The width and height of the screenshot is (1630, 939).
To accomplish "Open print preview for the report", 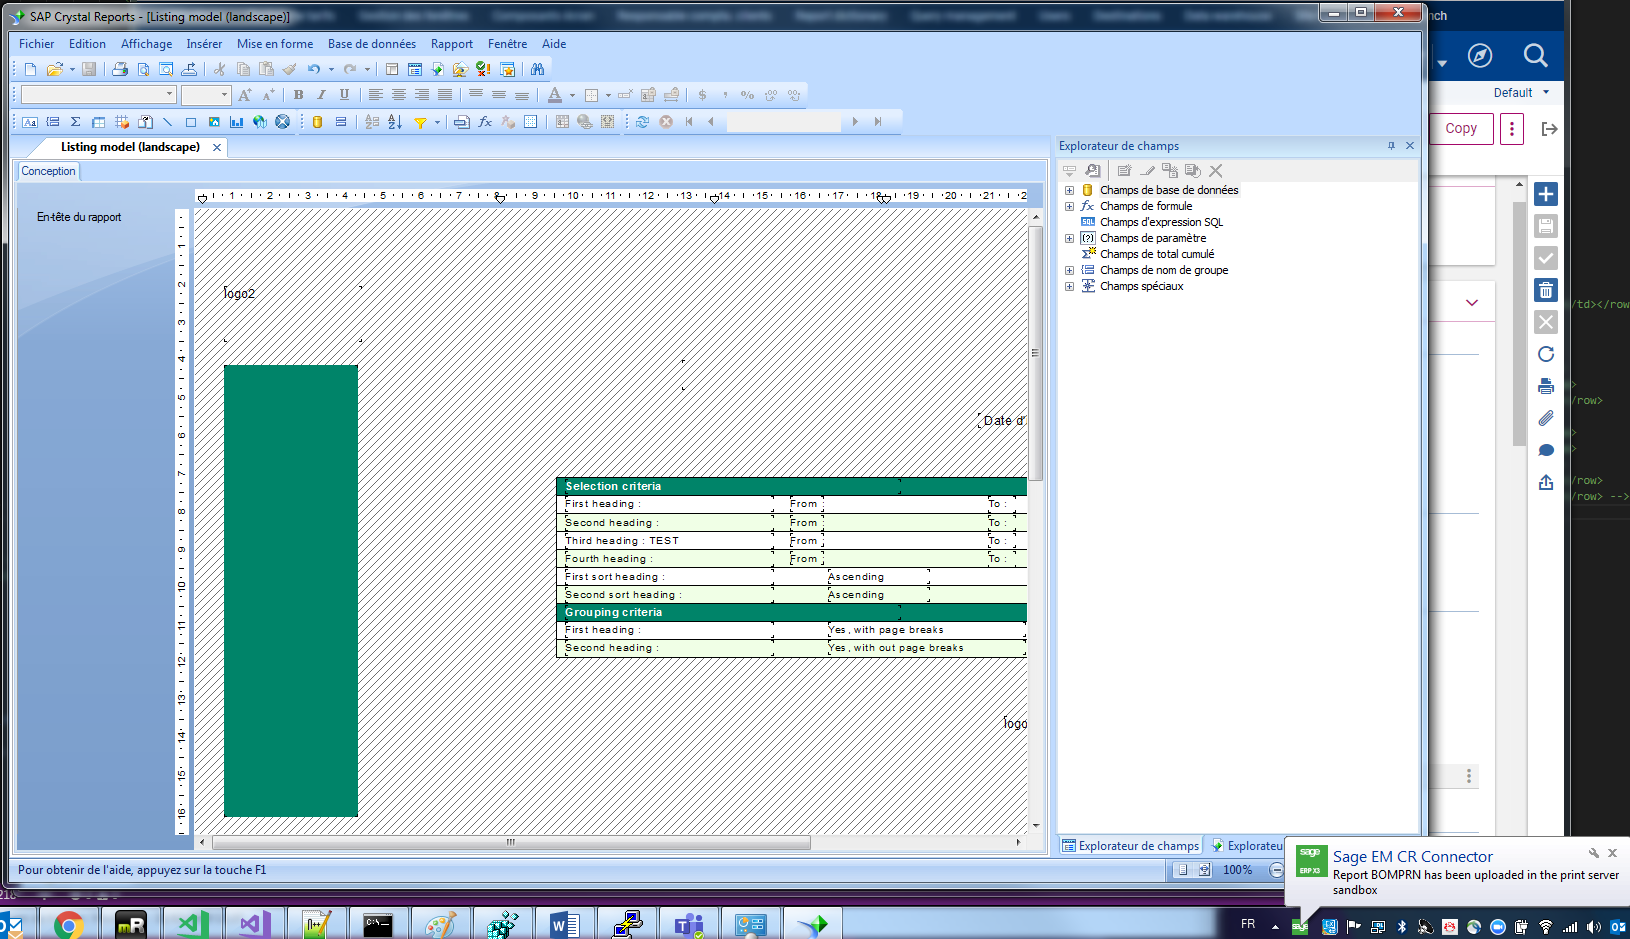I will pos(144,69).
